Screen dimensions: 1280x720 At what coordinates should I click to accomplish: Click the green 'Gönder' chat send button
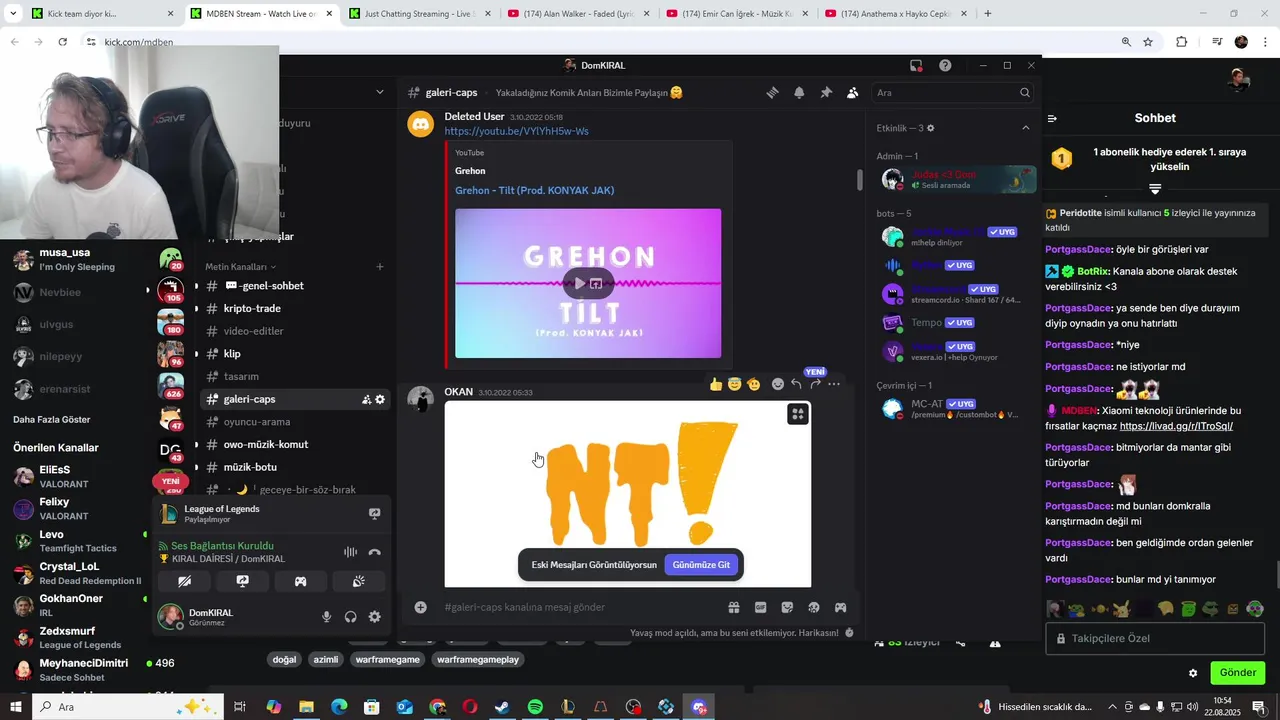(1237, 673)
